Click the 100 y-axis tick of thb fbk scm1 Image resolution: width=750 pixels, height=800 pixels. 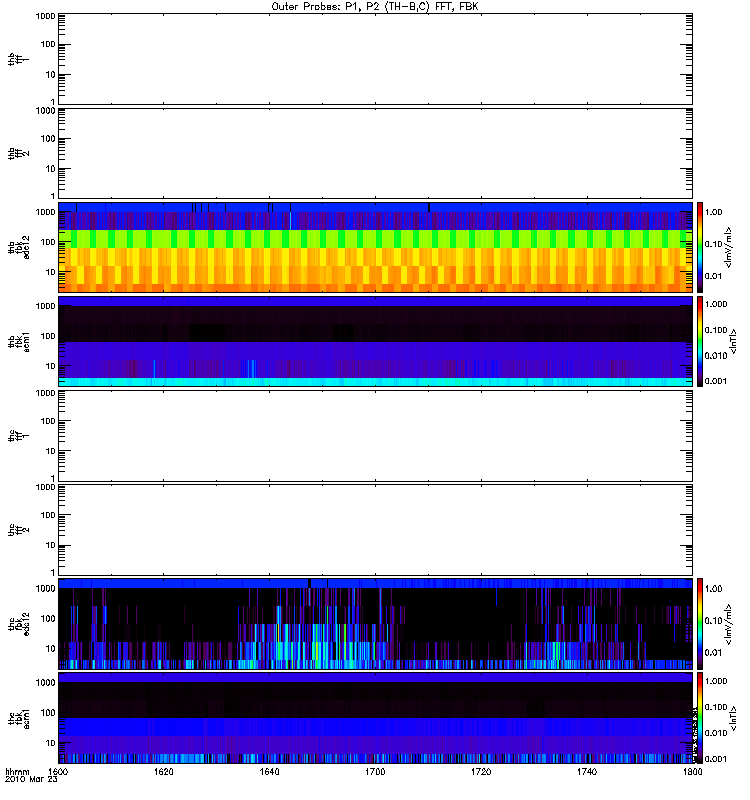click(48, 336)
